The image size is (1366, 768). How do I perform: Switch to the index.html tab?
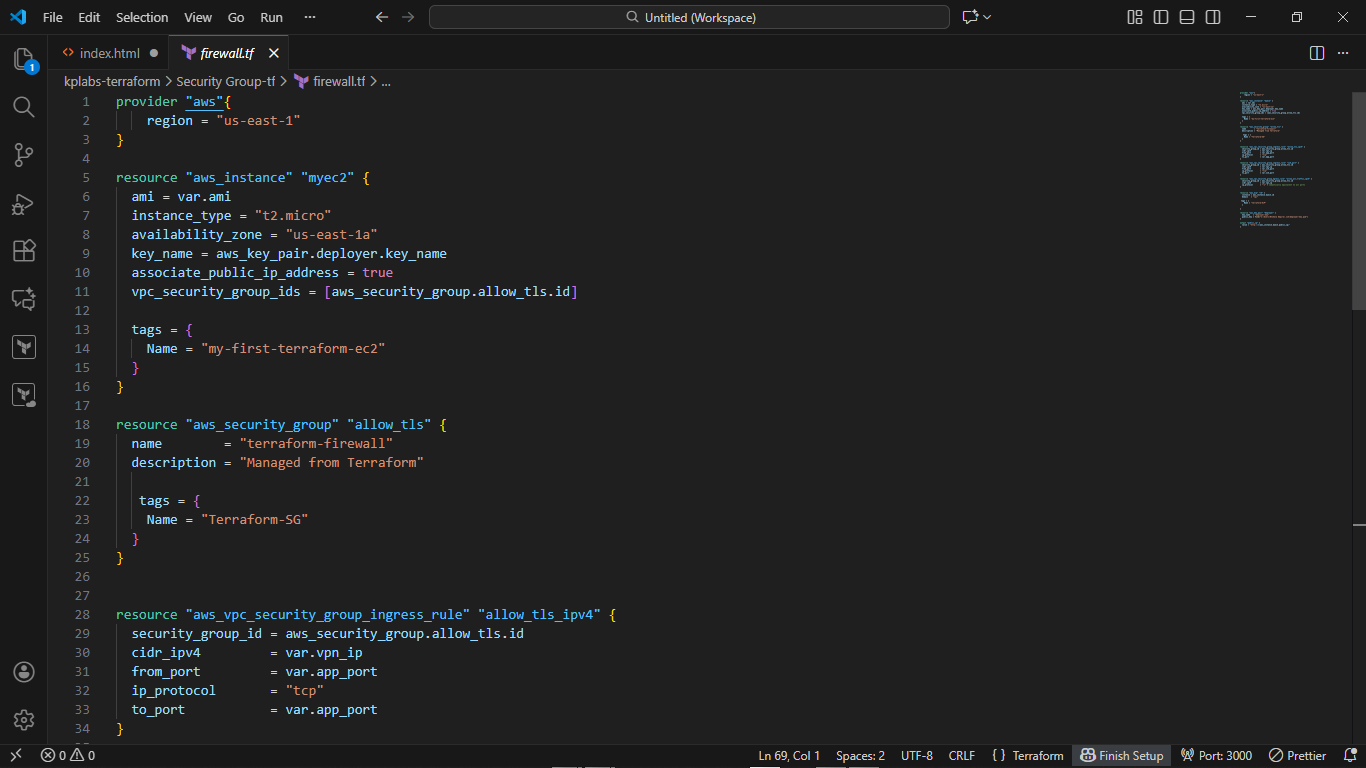tap(110, 53)
